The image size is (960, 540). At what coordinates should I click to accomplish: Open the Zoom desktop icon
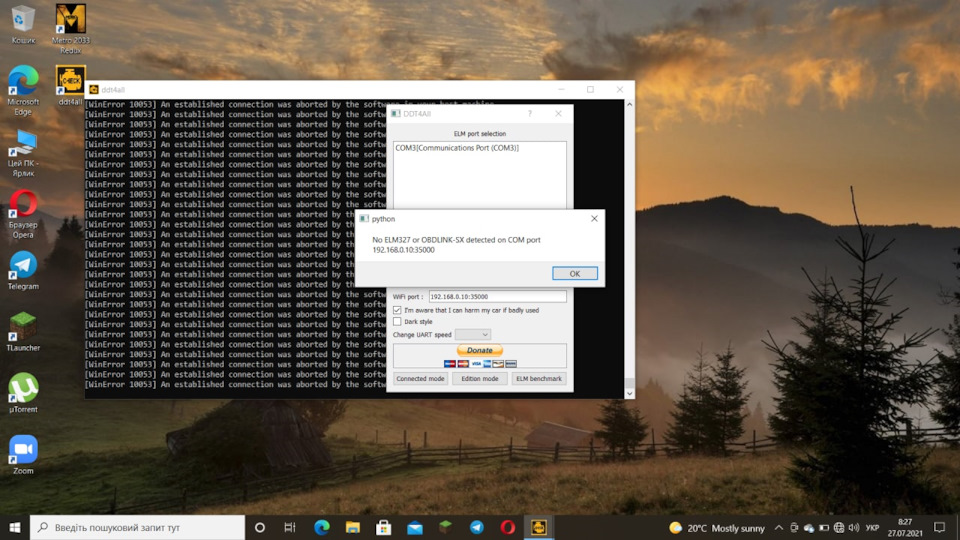pos(23,452)
